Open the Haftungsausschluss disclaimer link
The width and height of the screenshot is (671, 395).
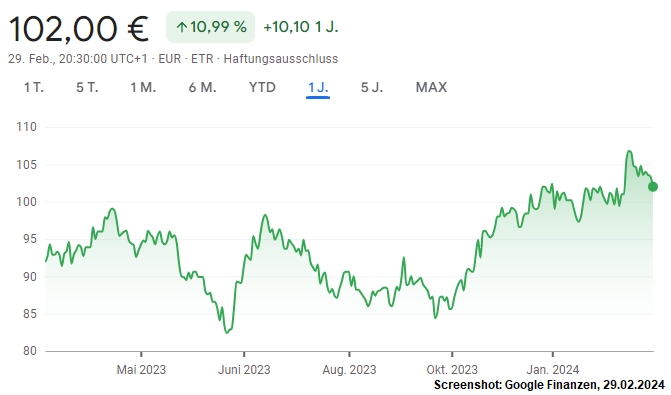281,59
